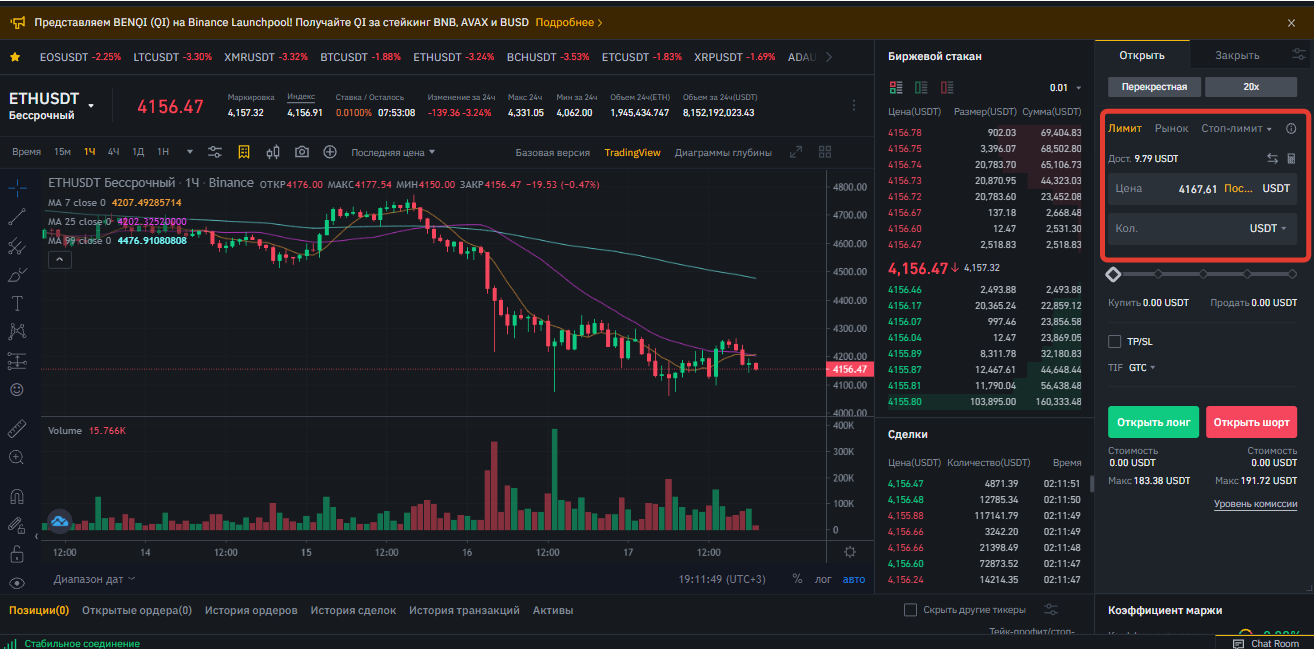This screenshot has height=649, width=1314.
Task: Select the pattern drawing tool
Action: (x=16, y=331)
